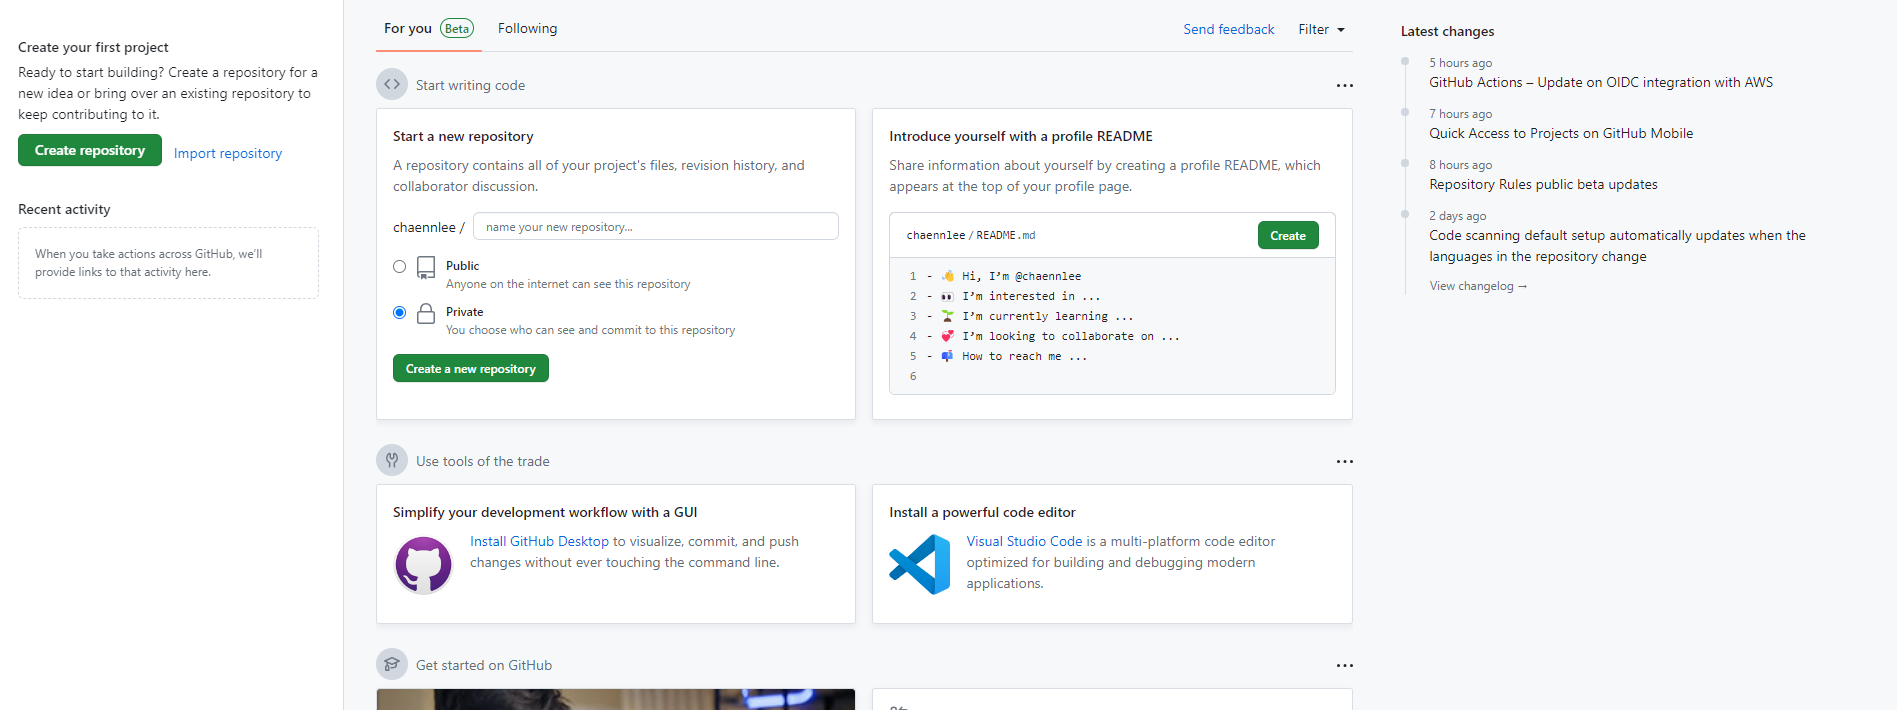The height and width of the screenshot is (710, 1897).
Task: Switch to the For you tab
Action: click(x=429, y=28)
